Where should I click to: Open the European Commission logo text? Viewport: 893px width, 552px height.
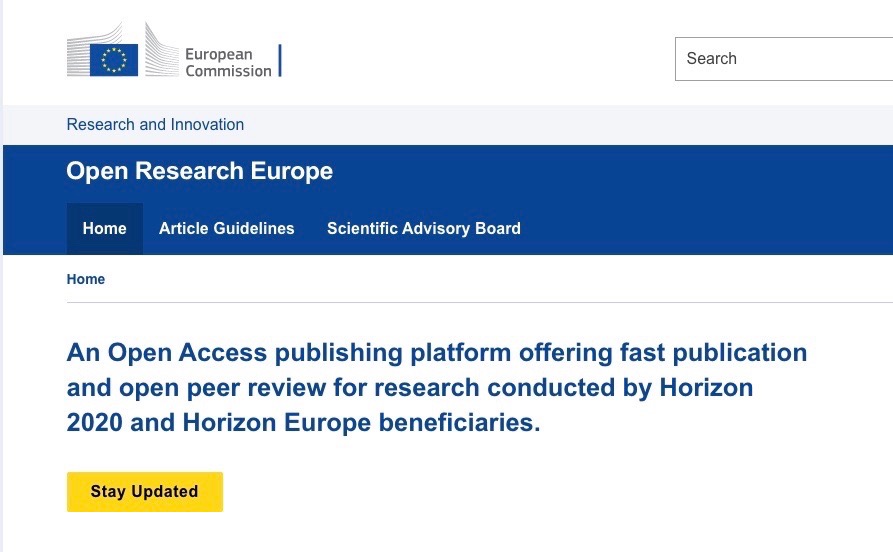(x=228, y=62)
